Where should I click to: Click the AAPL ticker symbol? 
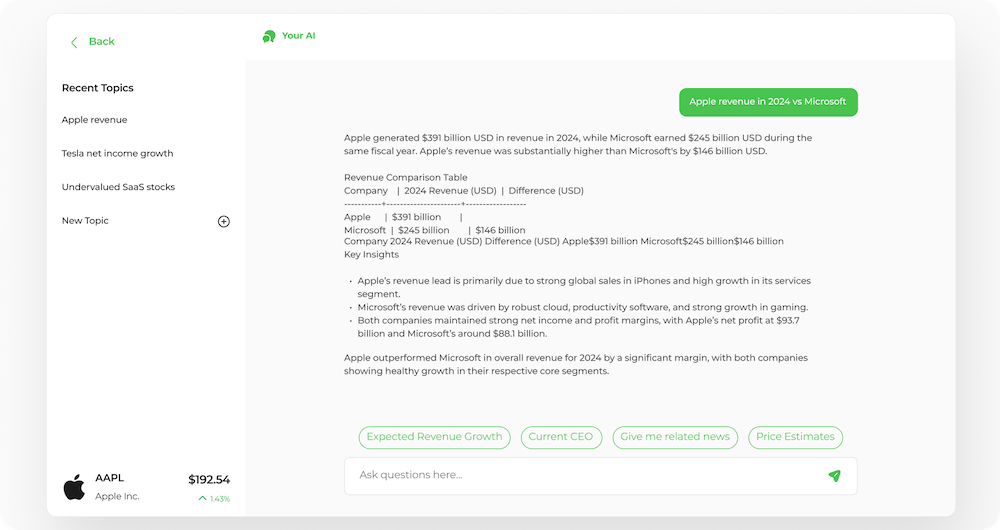(x=109, y=478)
